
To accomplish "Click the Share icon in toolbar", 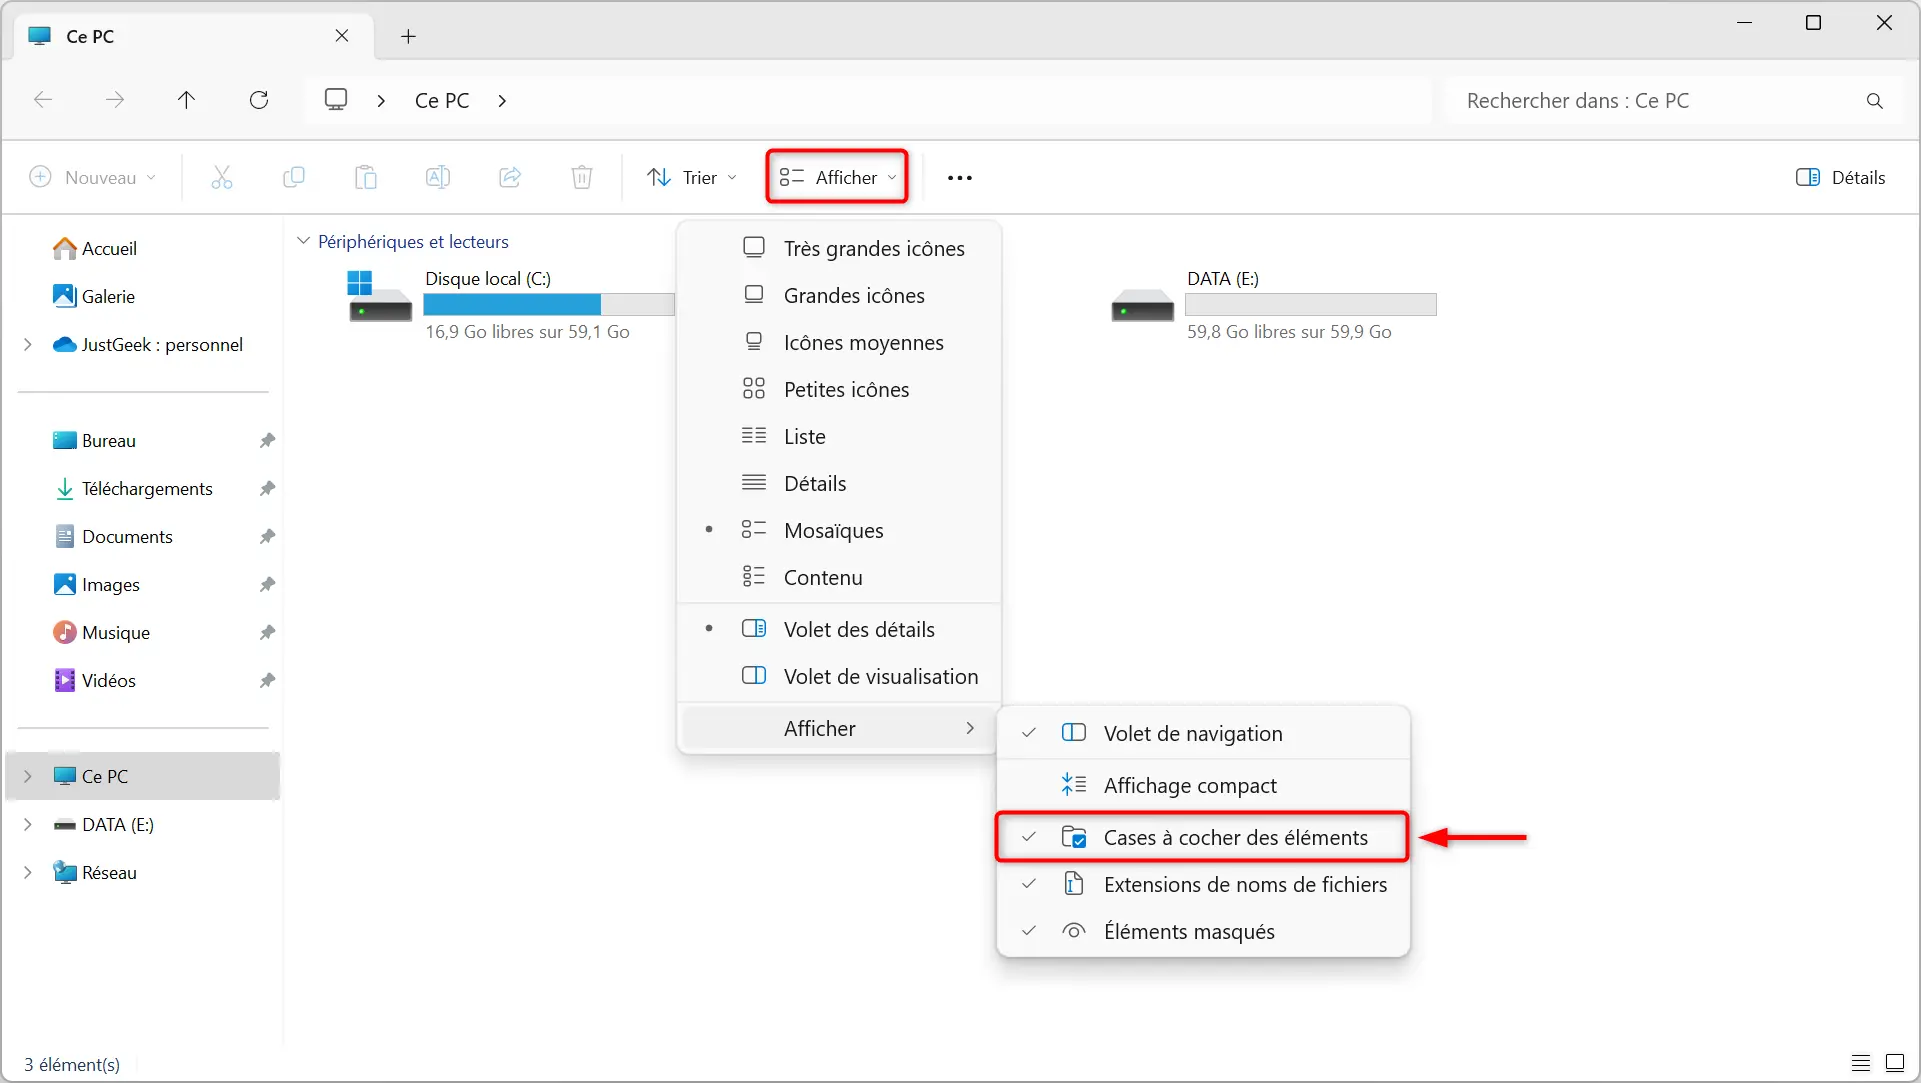I will click(510, 177).
